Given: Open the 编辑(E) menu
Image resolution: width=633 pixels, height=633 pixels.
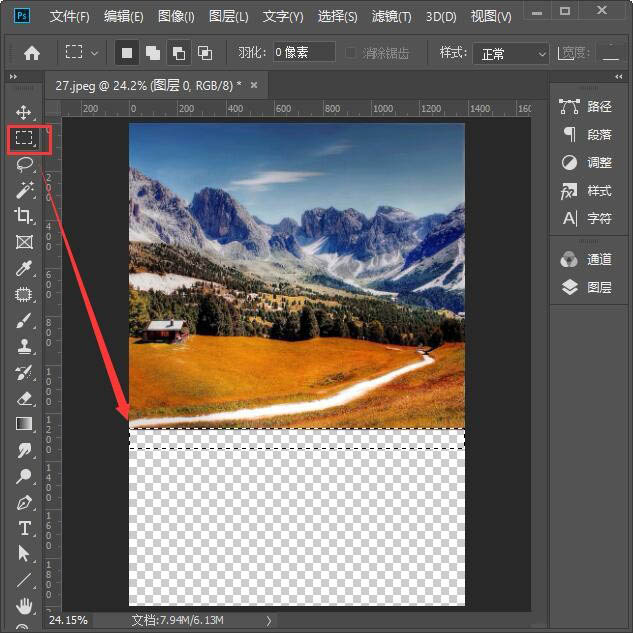Looking at the screenshot, I should click(x=124, y=17).
